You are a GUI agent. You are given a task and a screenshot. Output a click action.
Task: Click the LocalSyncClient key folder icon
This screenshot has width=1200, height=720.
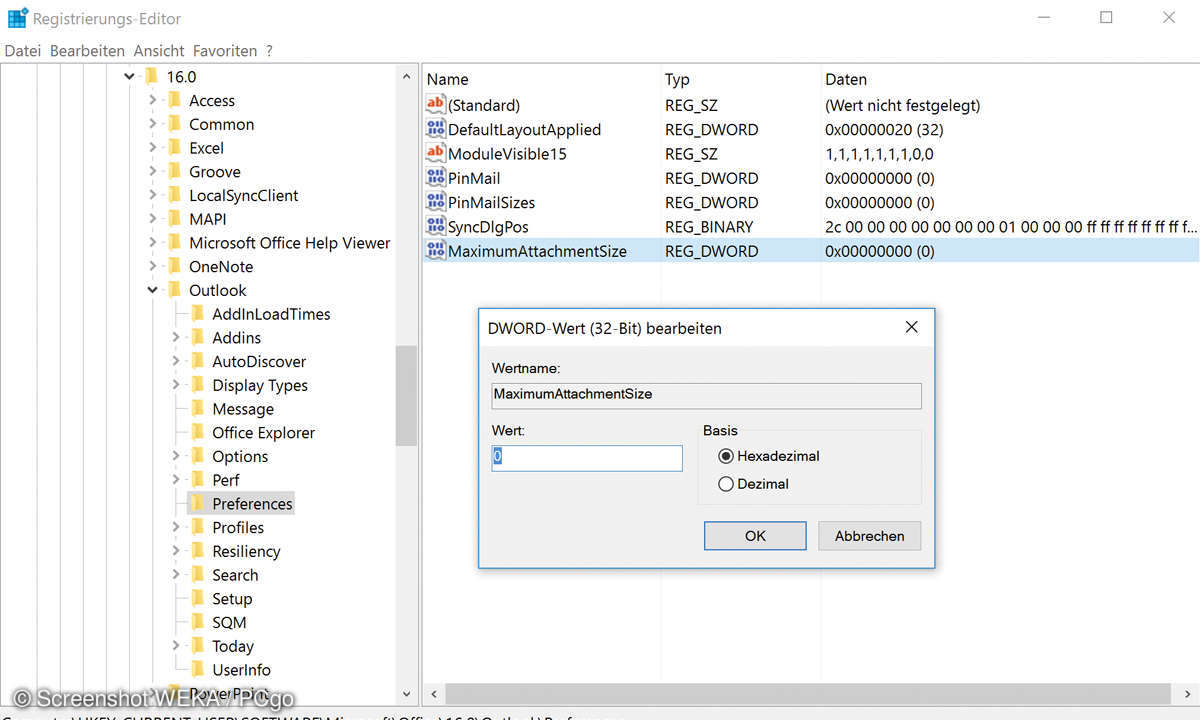174,195
